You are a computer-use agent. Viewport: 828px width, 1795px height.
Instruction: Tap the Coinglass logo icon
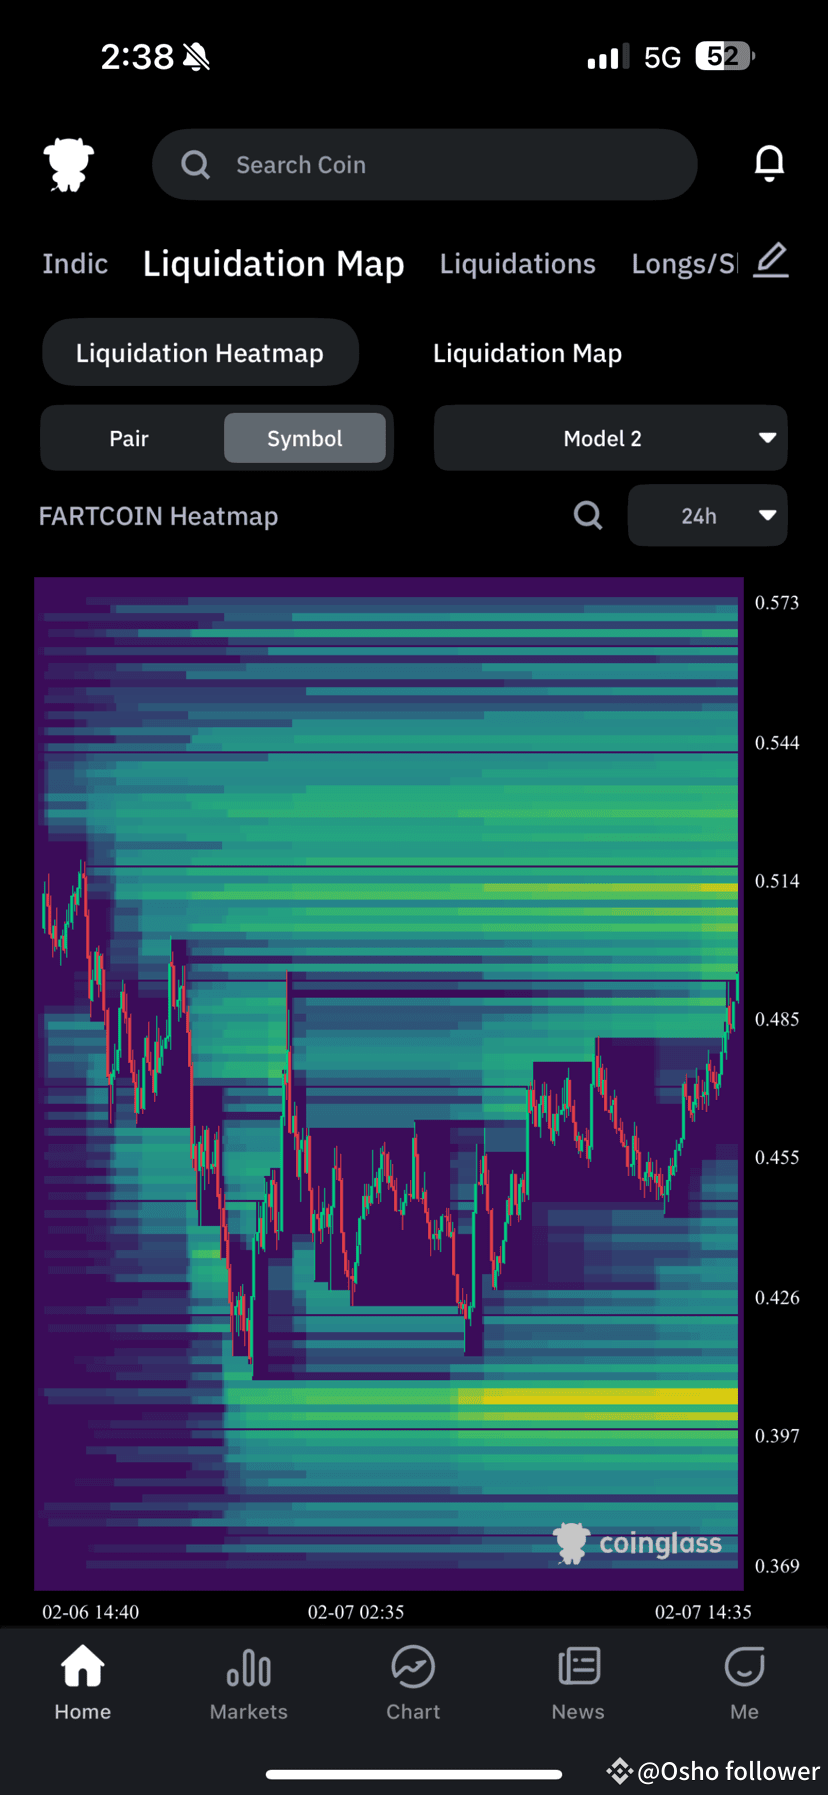click(69, 164)
